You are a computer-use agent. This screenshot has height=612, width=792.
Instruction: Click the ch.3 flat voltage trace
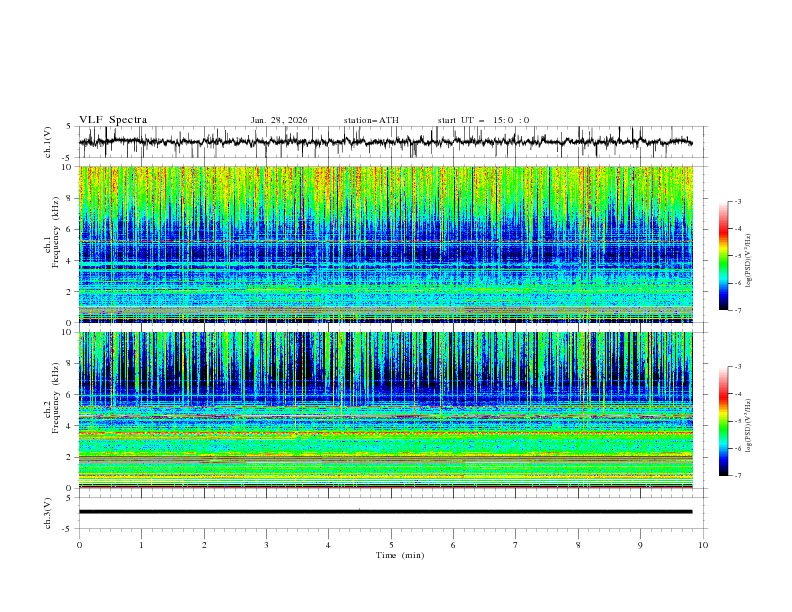point(386,512)
